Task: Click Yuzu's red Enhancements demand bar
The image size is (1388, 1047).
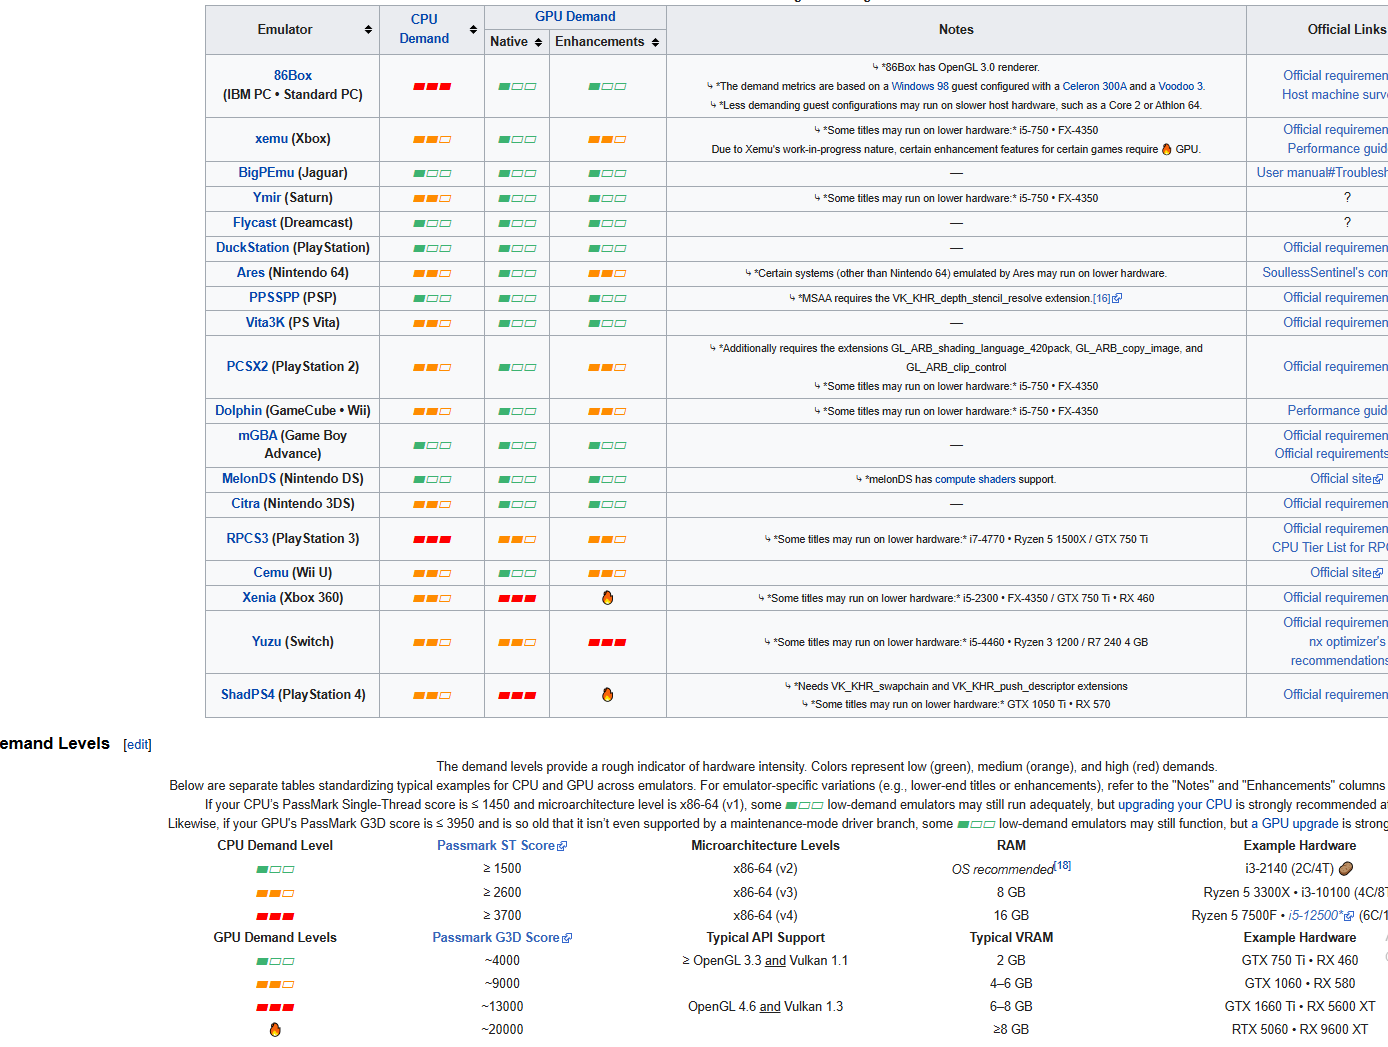Action: tap(607, 643)
